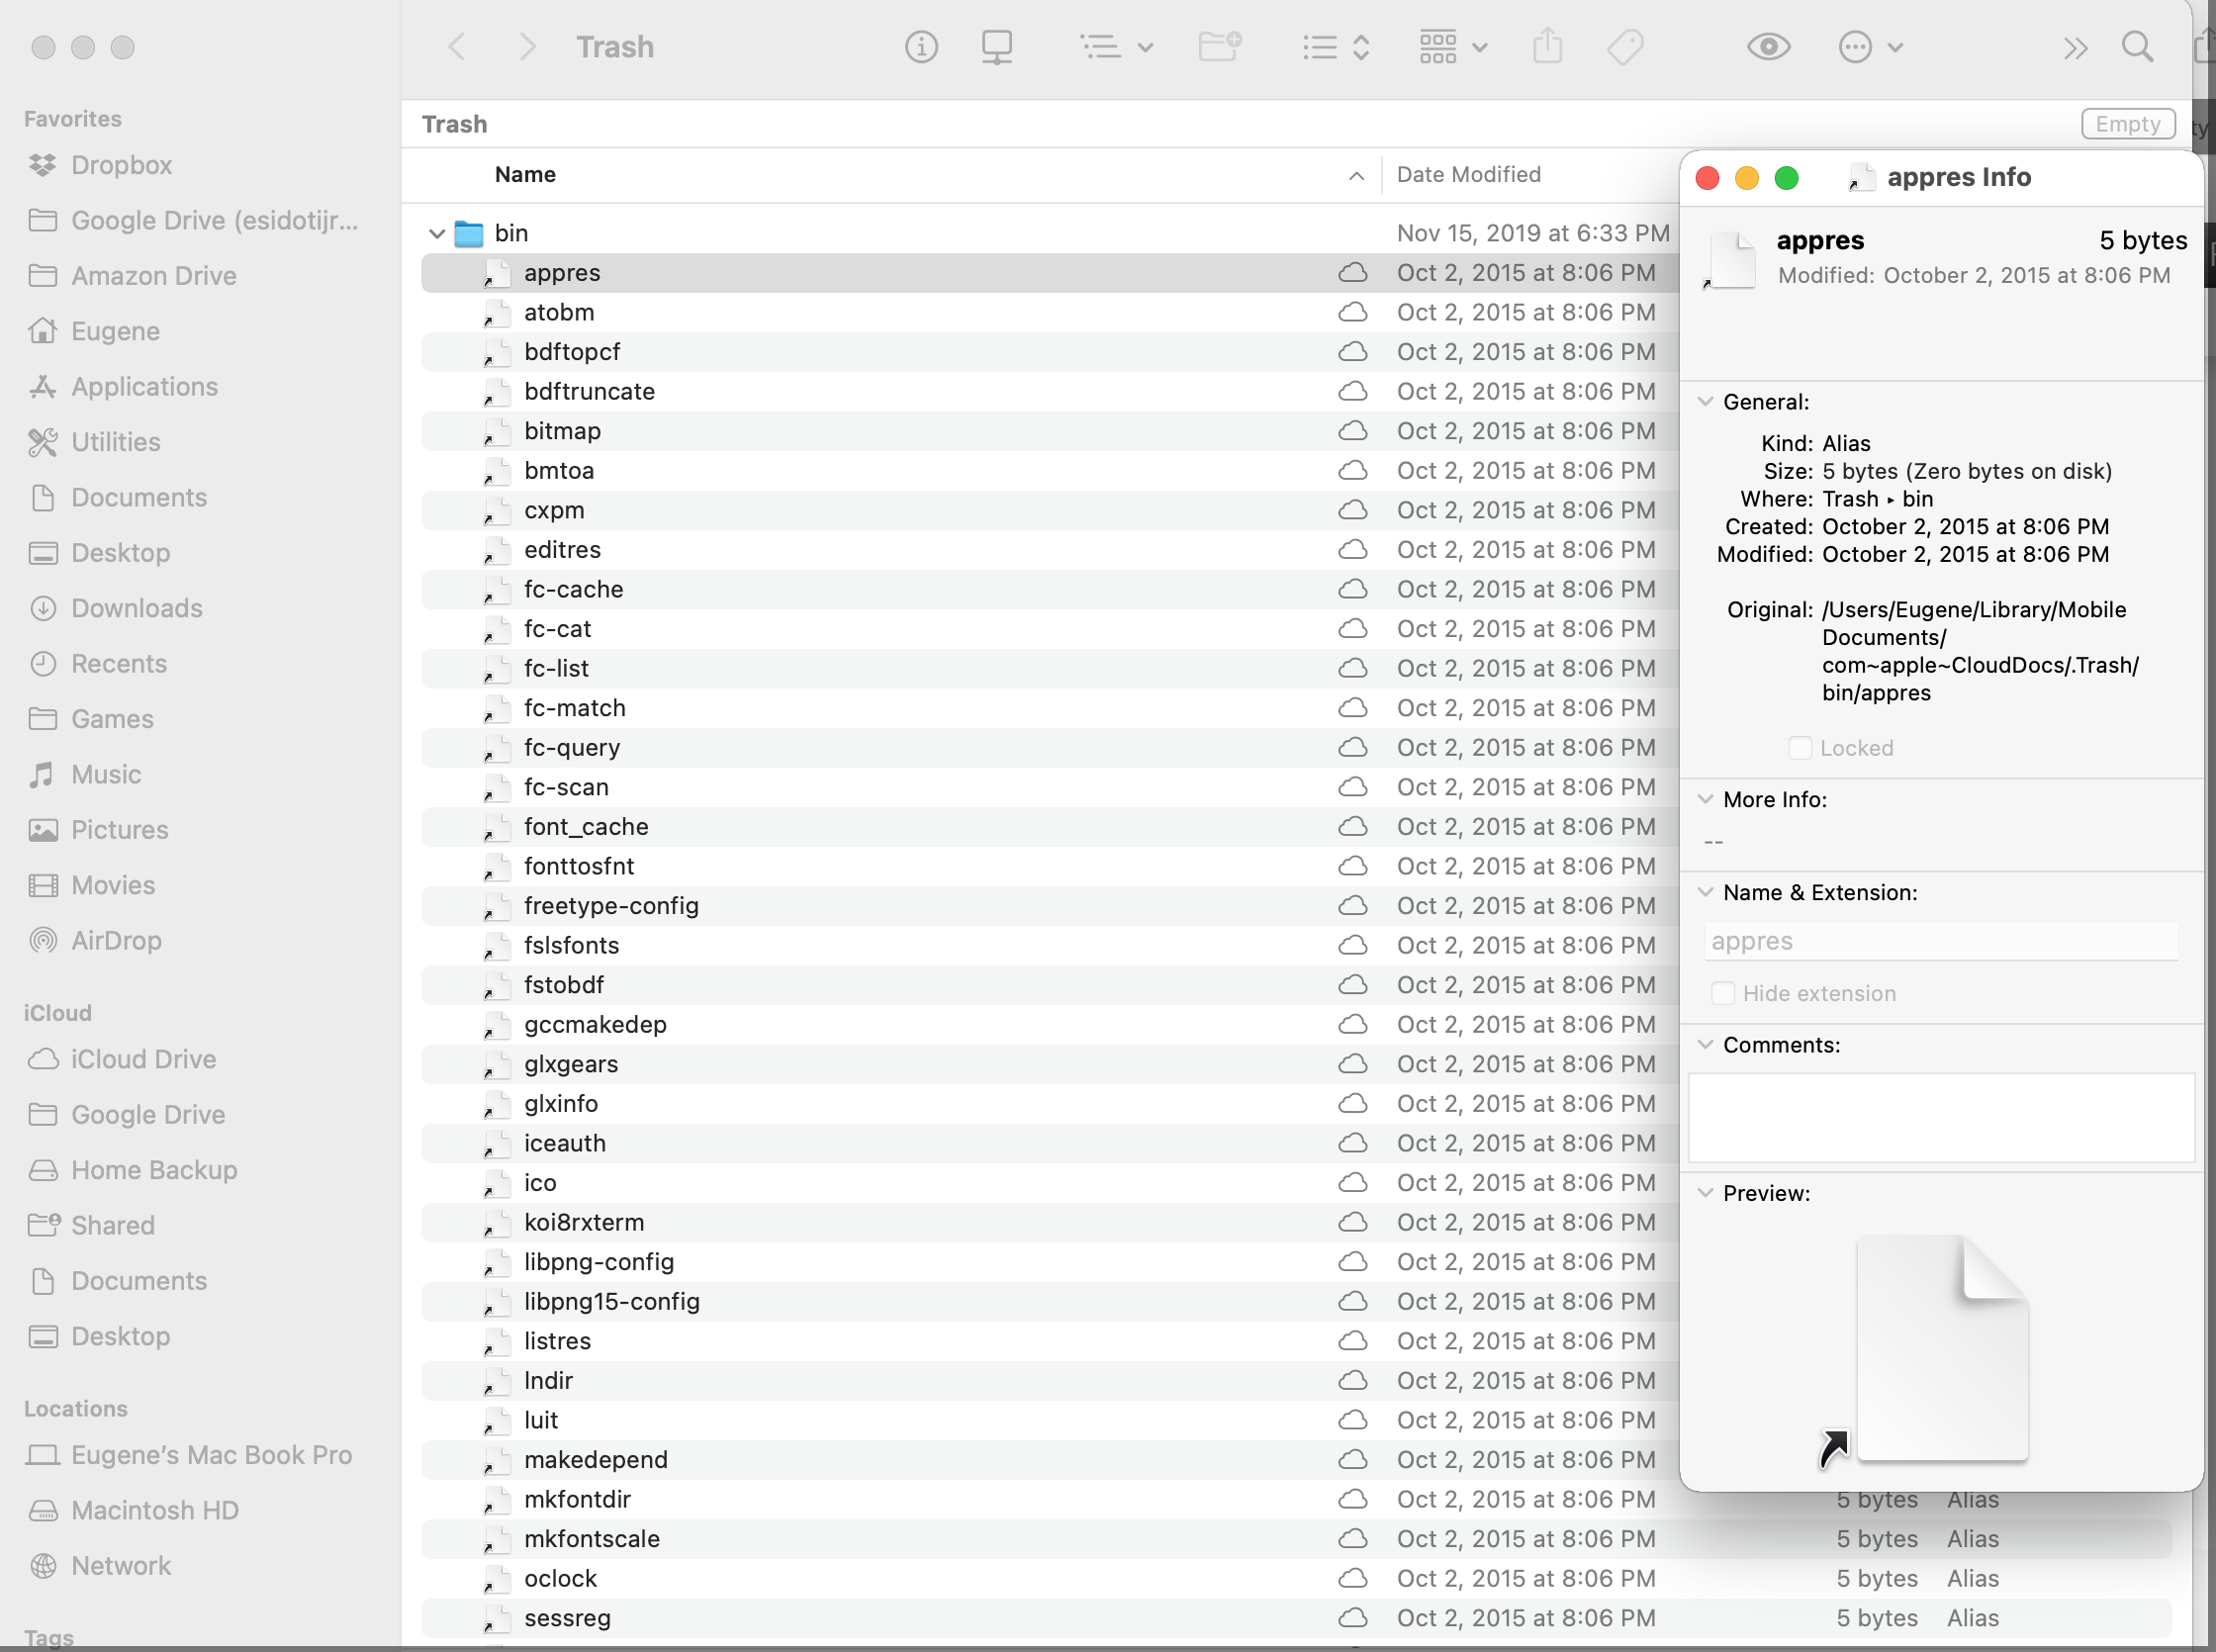
Task: Click the New Folder toolbar icon
Action: [1219, 47]
